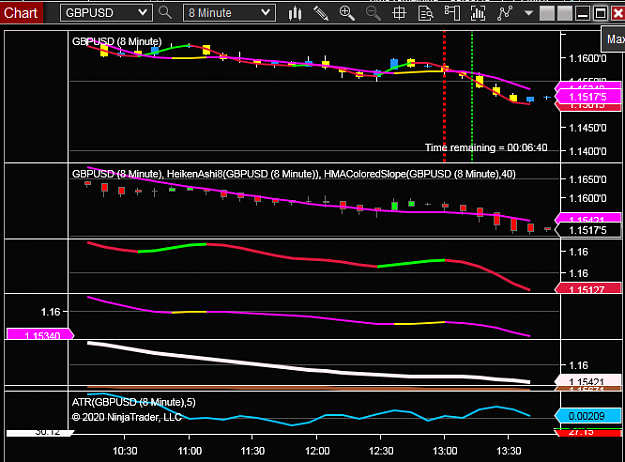Click the HeikenAshi8 HMAColoredSlope indicator label

(294, 174)
